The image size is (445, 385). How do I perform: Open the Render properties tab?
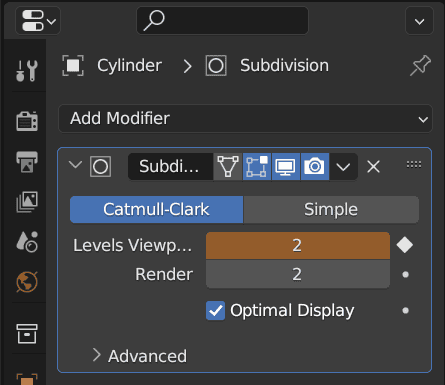pyautogui.click(x=27, y=121)
